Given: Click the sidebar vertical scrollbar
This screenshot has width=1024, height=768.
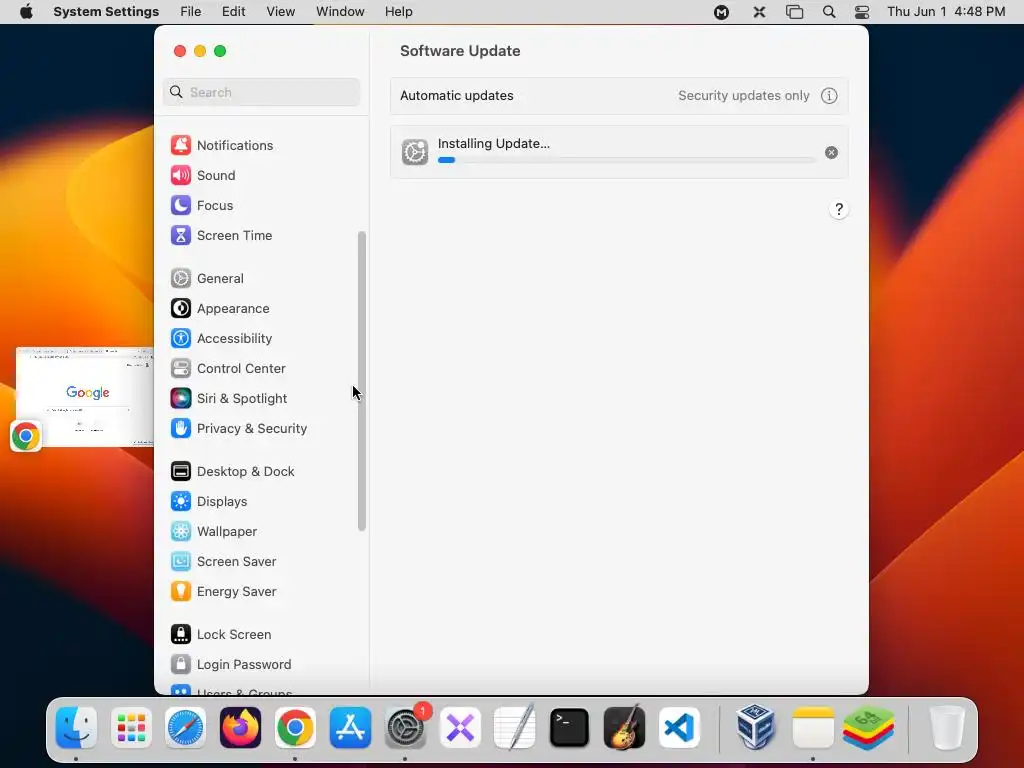Looking at the screenshot, I should point(362,381).
